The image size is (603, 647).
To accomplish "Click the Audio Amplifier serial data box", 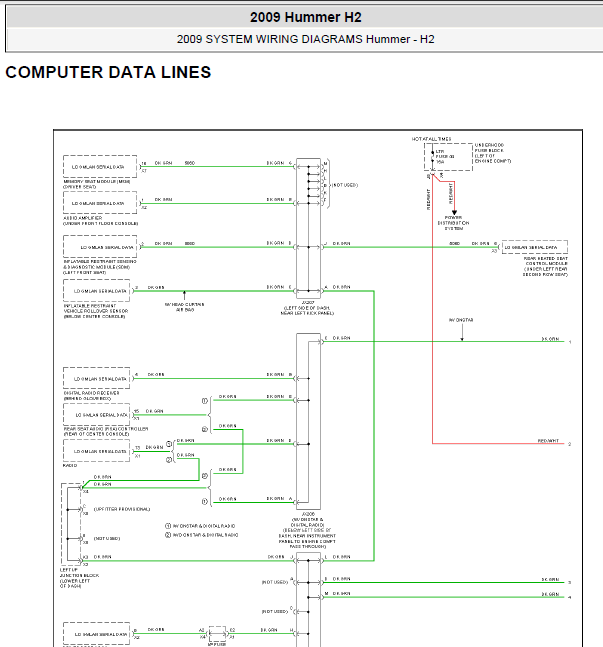I will tap(100, 203).
